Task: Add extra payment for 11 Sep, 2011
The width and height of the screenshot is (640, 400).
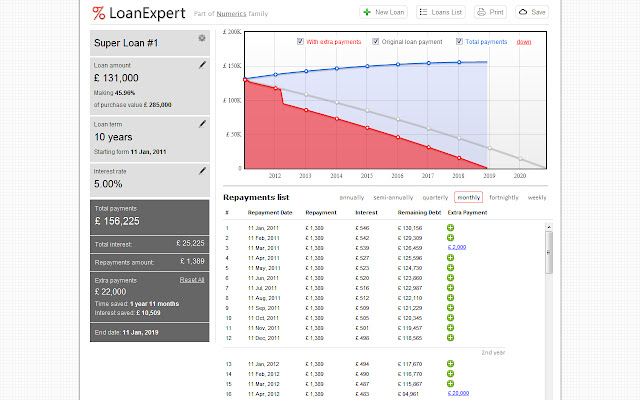Action: point(450,308)
